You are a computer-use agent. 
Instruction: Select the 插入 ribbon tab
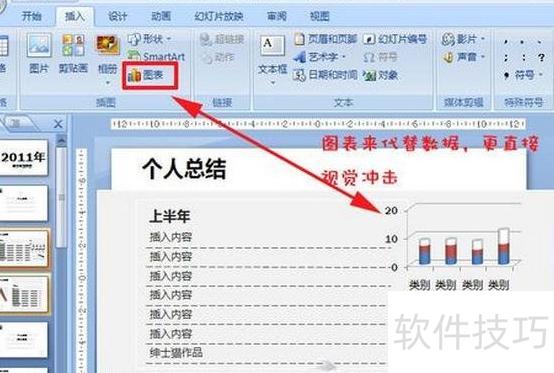[75, 16]
